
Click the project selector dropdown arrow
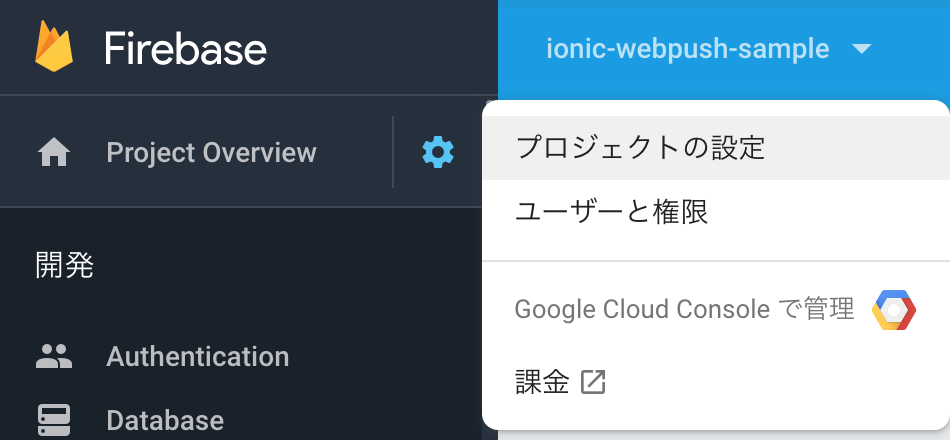coord(861,48)
